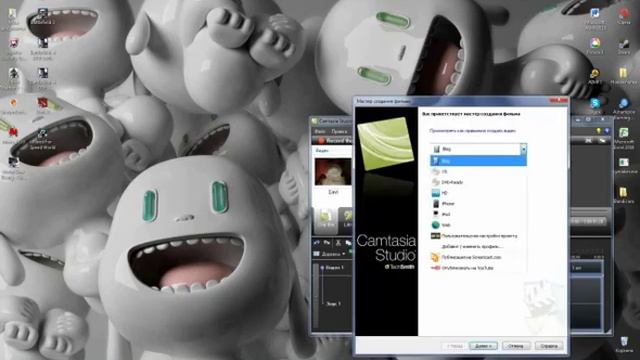Choose the iPod preset
640x360 pixels.
click(x=478, y=214)
